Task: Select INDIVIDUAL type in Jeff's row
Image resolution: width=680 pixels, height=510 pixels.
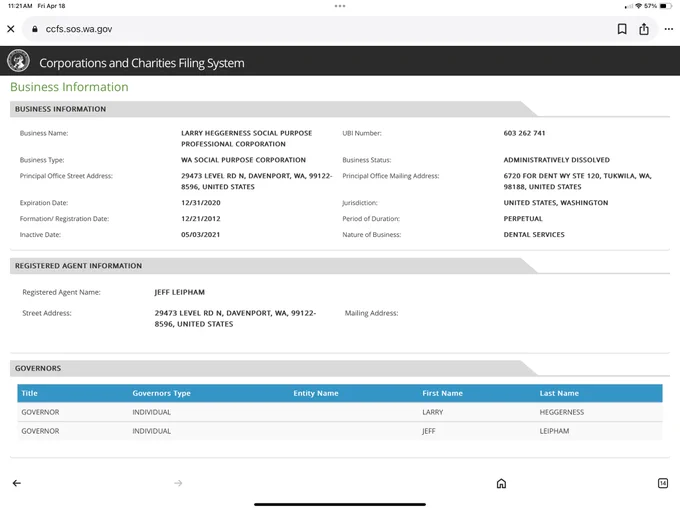Action: (151, 431)
